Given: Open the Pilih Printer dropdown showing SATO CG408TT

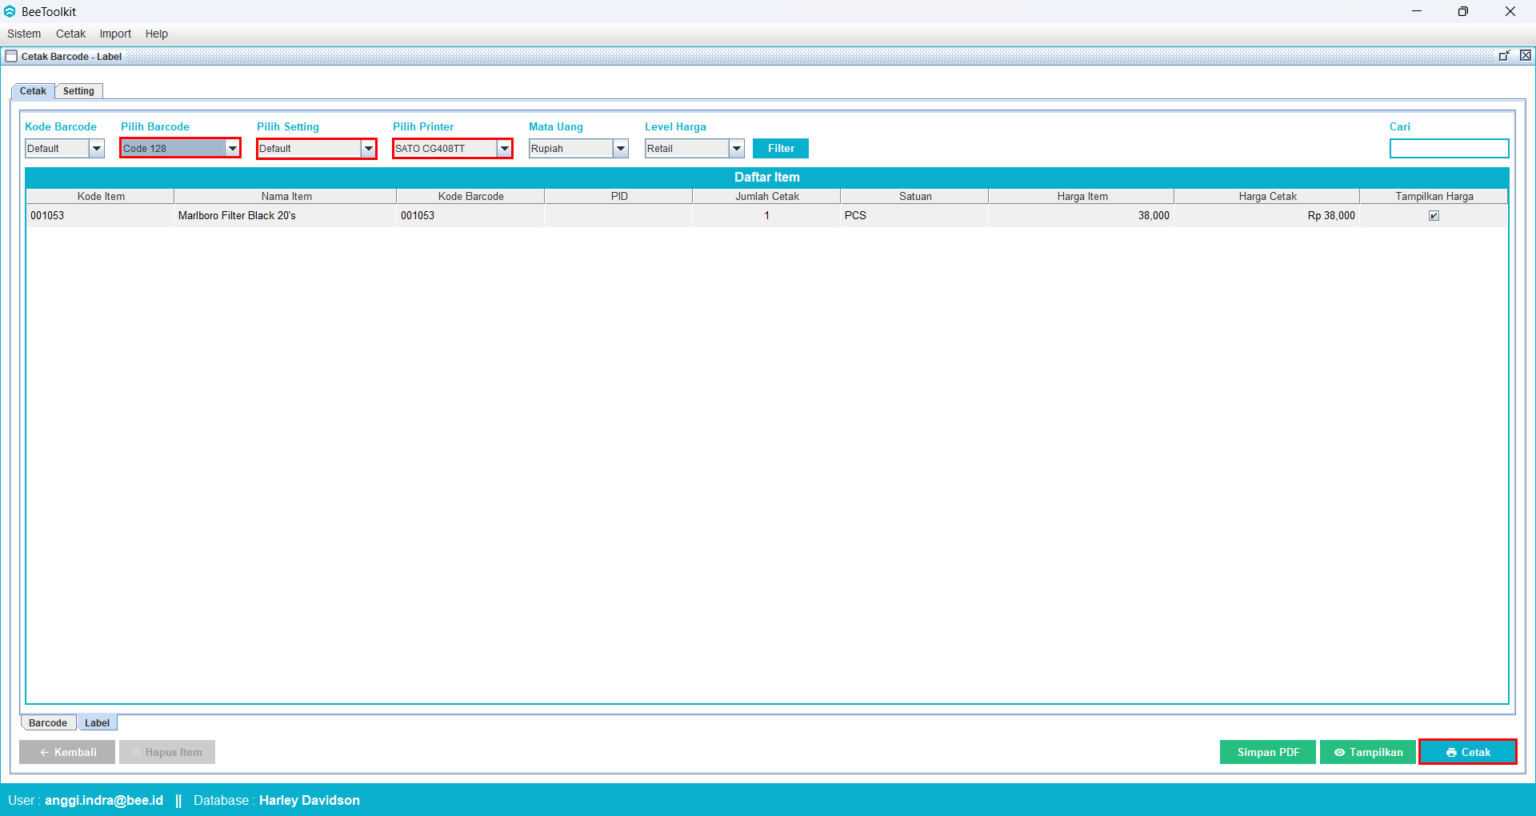Looking at the screenshot, I should point(504,148).
